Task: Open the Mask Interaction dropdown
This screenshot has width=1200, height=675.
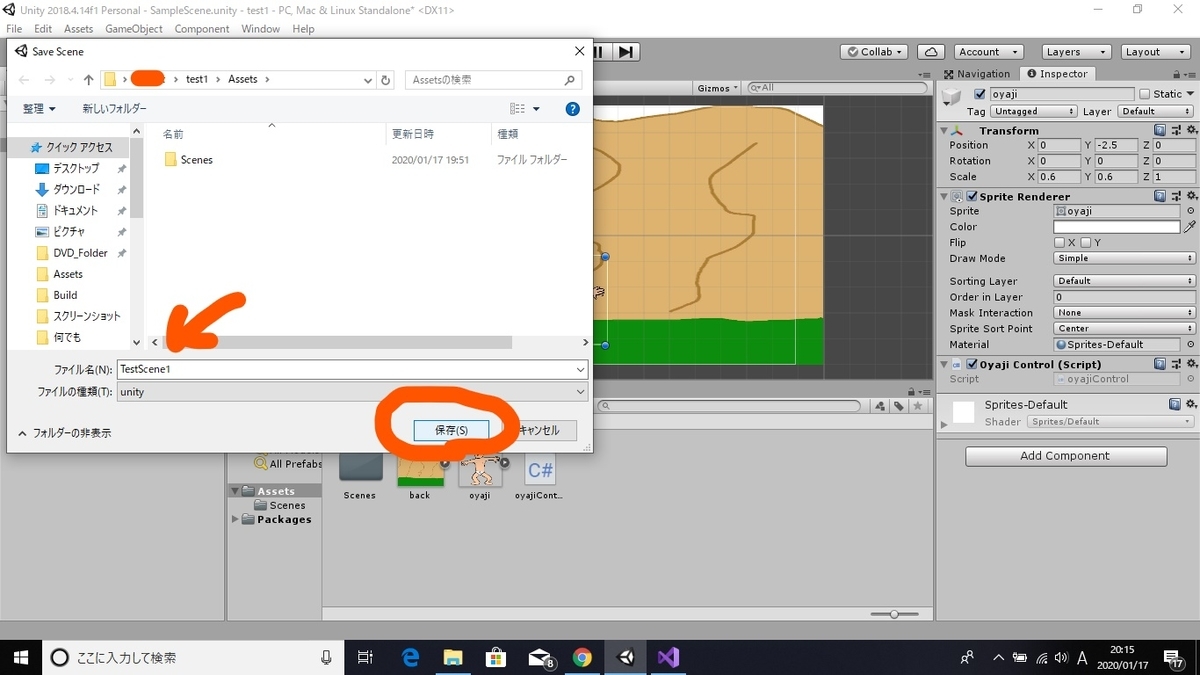Action: point(1124,313)
